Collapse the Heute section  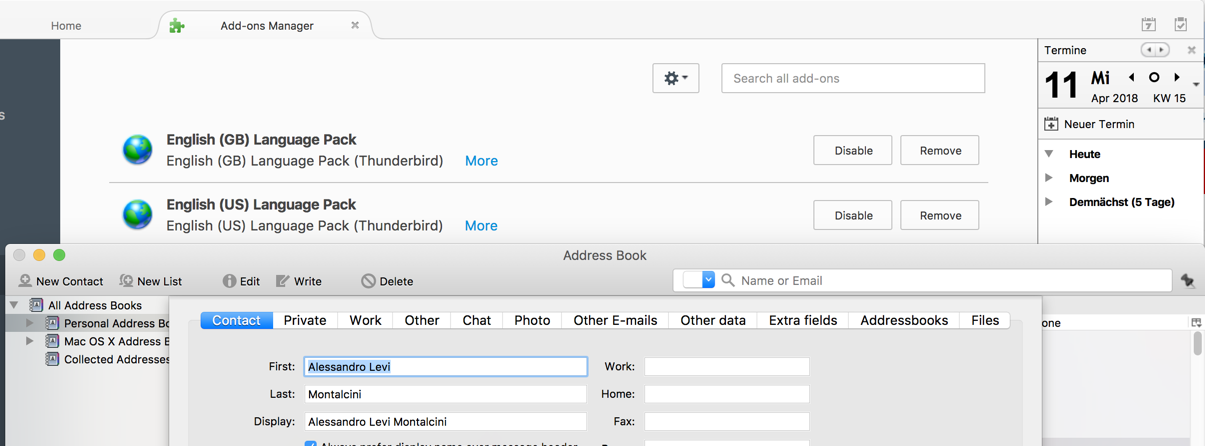click(x=1049, y=154)
